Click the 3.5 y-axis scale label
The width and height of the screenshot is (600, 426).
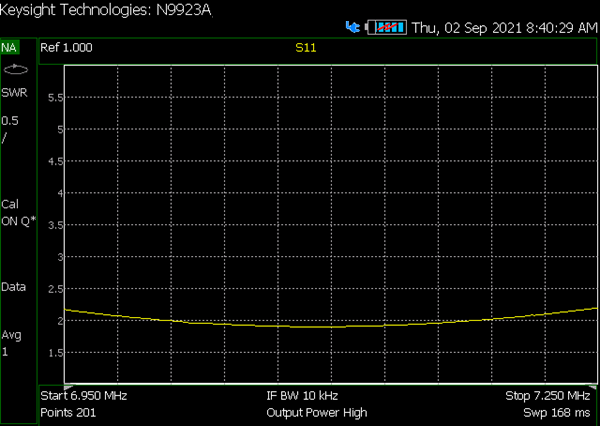(x=55, y=225)
